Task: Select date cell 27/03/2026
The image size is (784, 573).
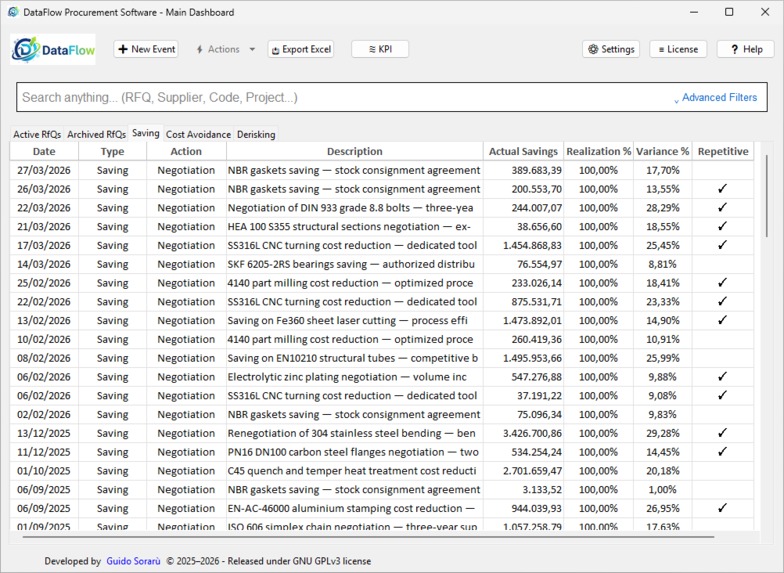Action: click(44, 170)
